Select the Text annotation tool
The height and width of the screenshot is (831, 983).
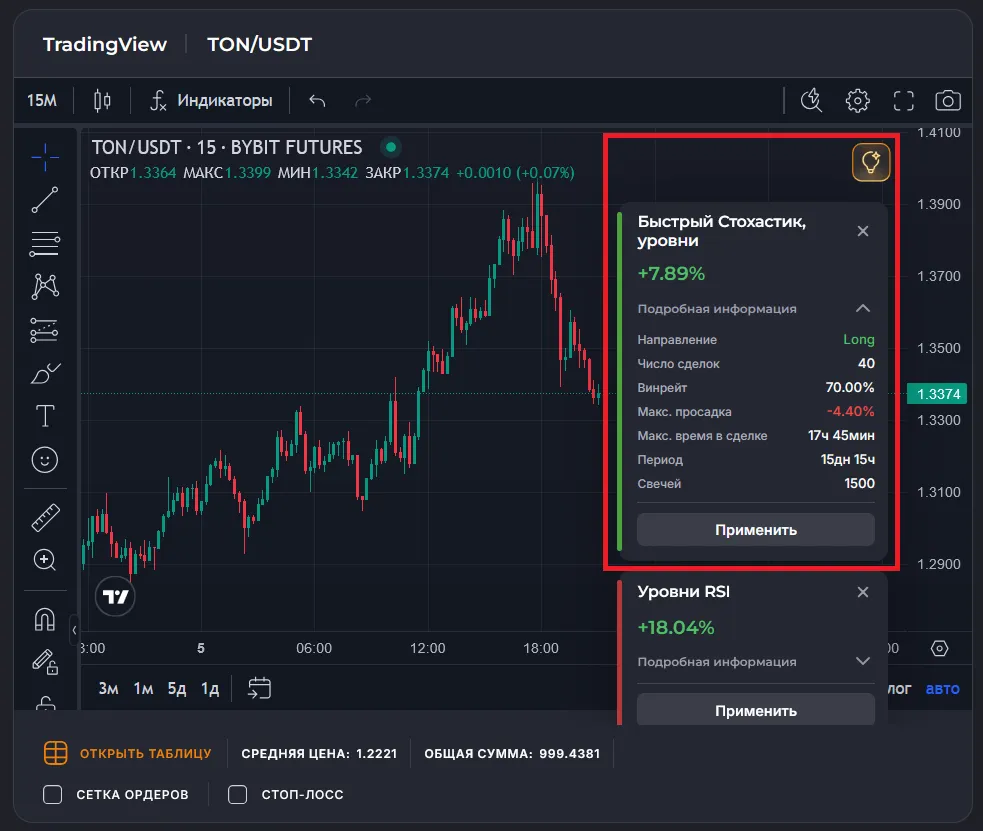tap(45, 416)
